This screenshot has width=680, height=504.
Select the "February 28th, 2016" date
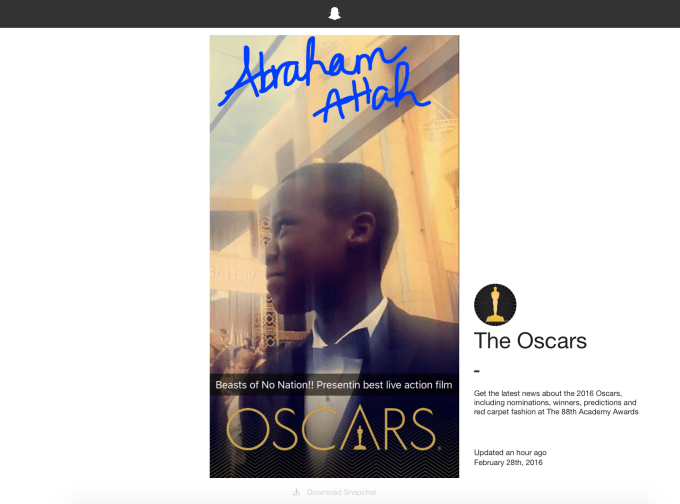point(508,462)
